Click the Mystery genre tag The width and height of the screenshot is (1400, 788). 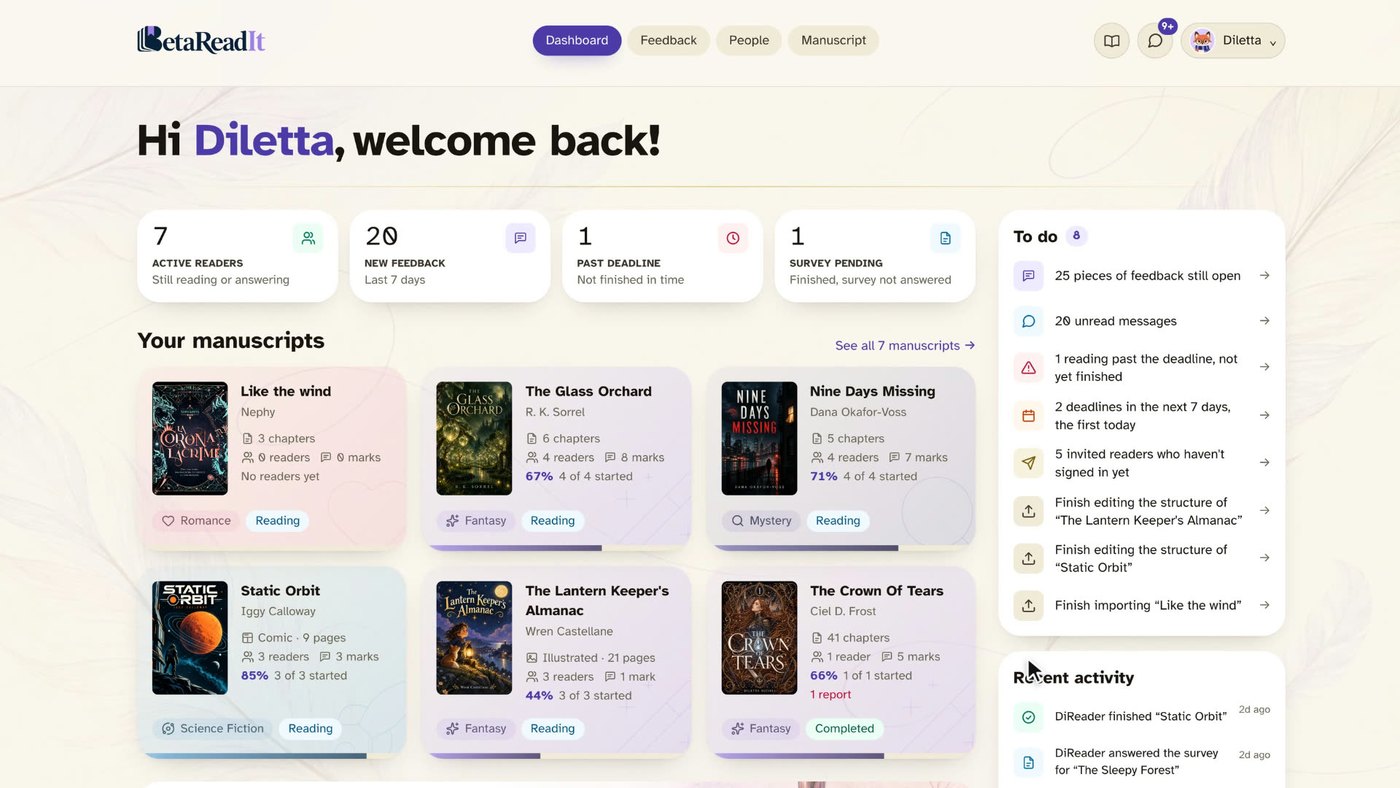coord(761,521)
